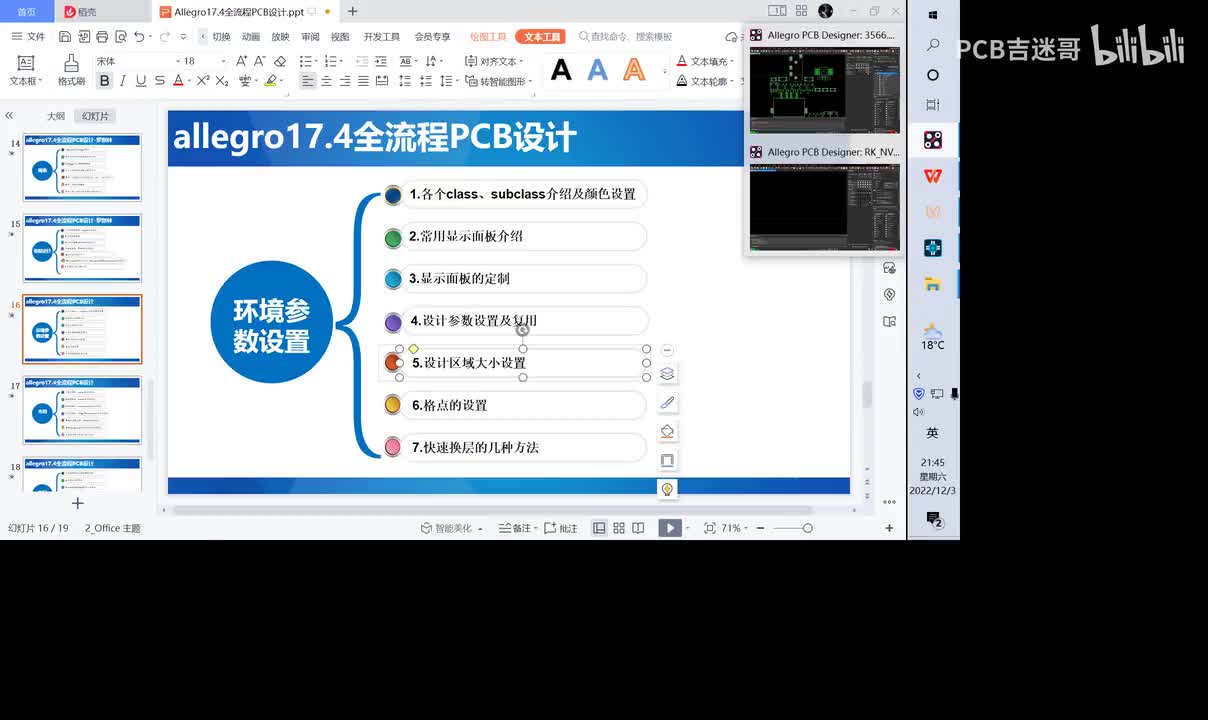Toggle Italic formatting
Screen dimensions: 1208x720
click(123, 81)
